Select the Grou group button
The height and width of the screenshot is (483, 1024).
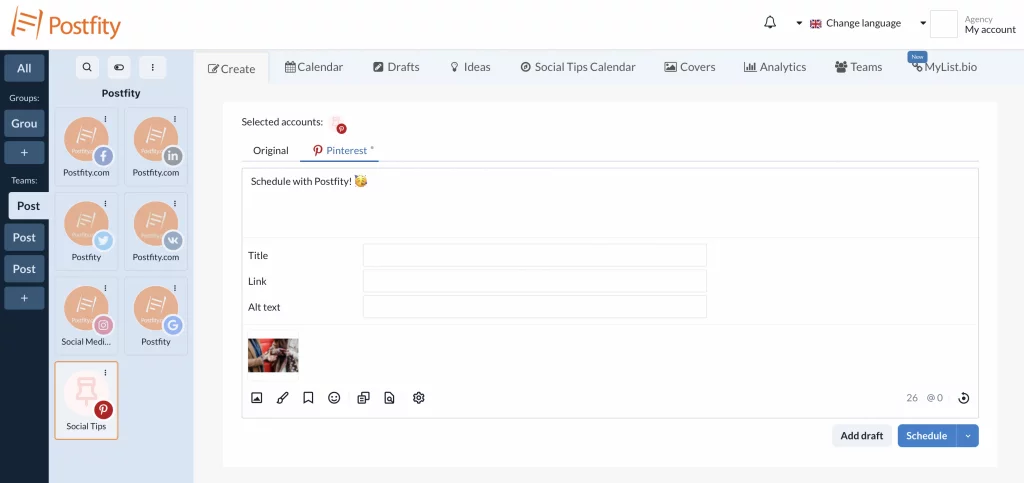[x=24, y=123]
